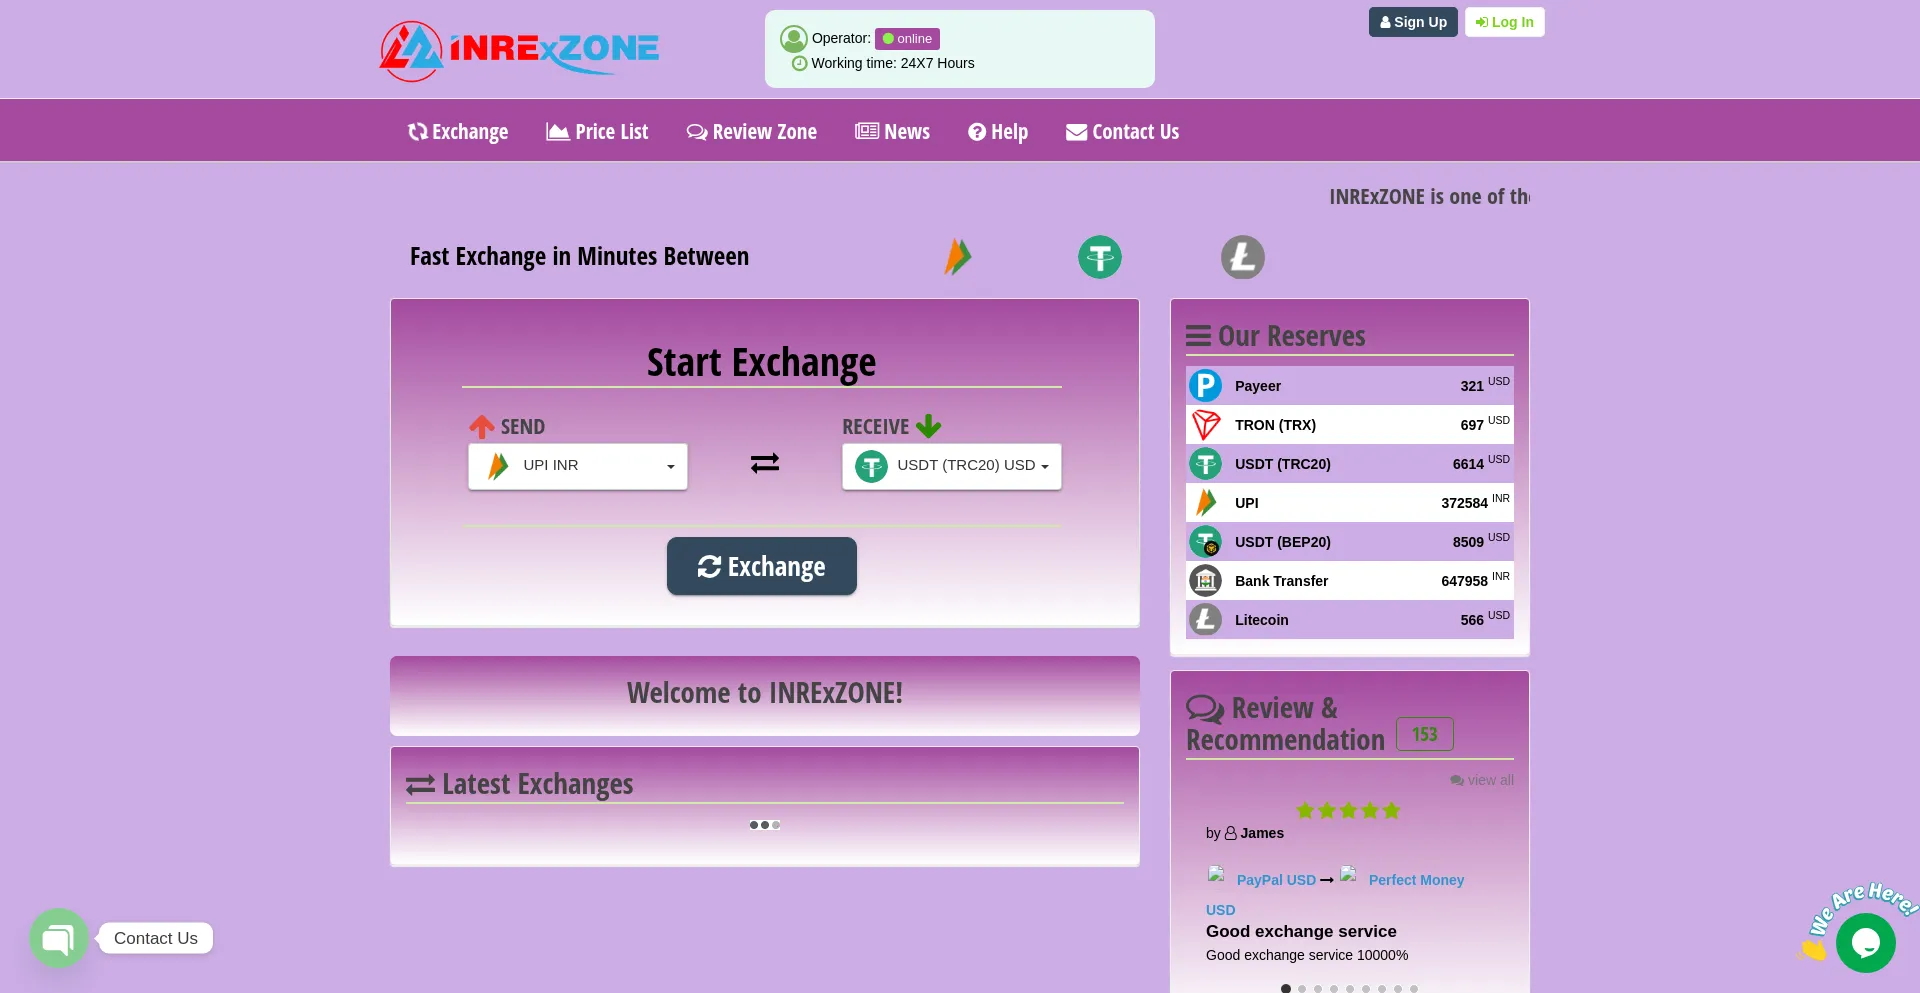Expand the UPI INR send dropdown

pyautogui.click(x=578, y=466)
